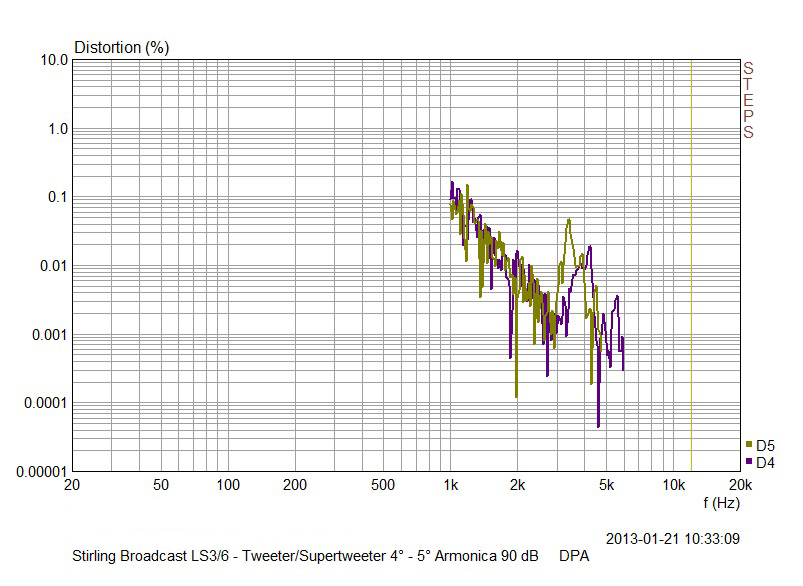Click the D4 legend color square

pos(749,462)
